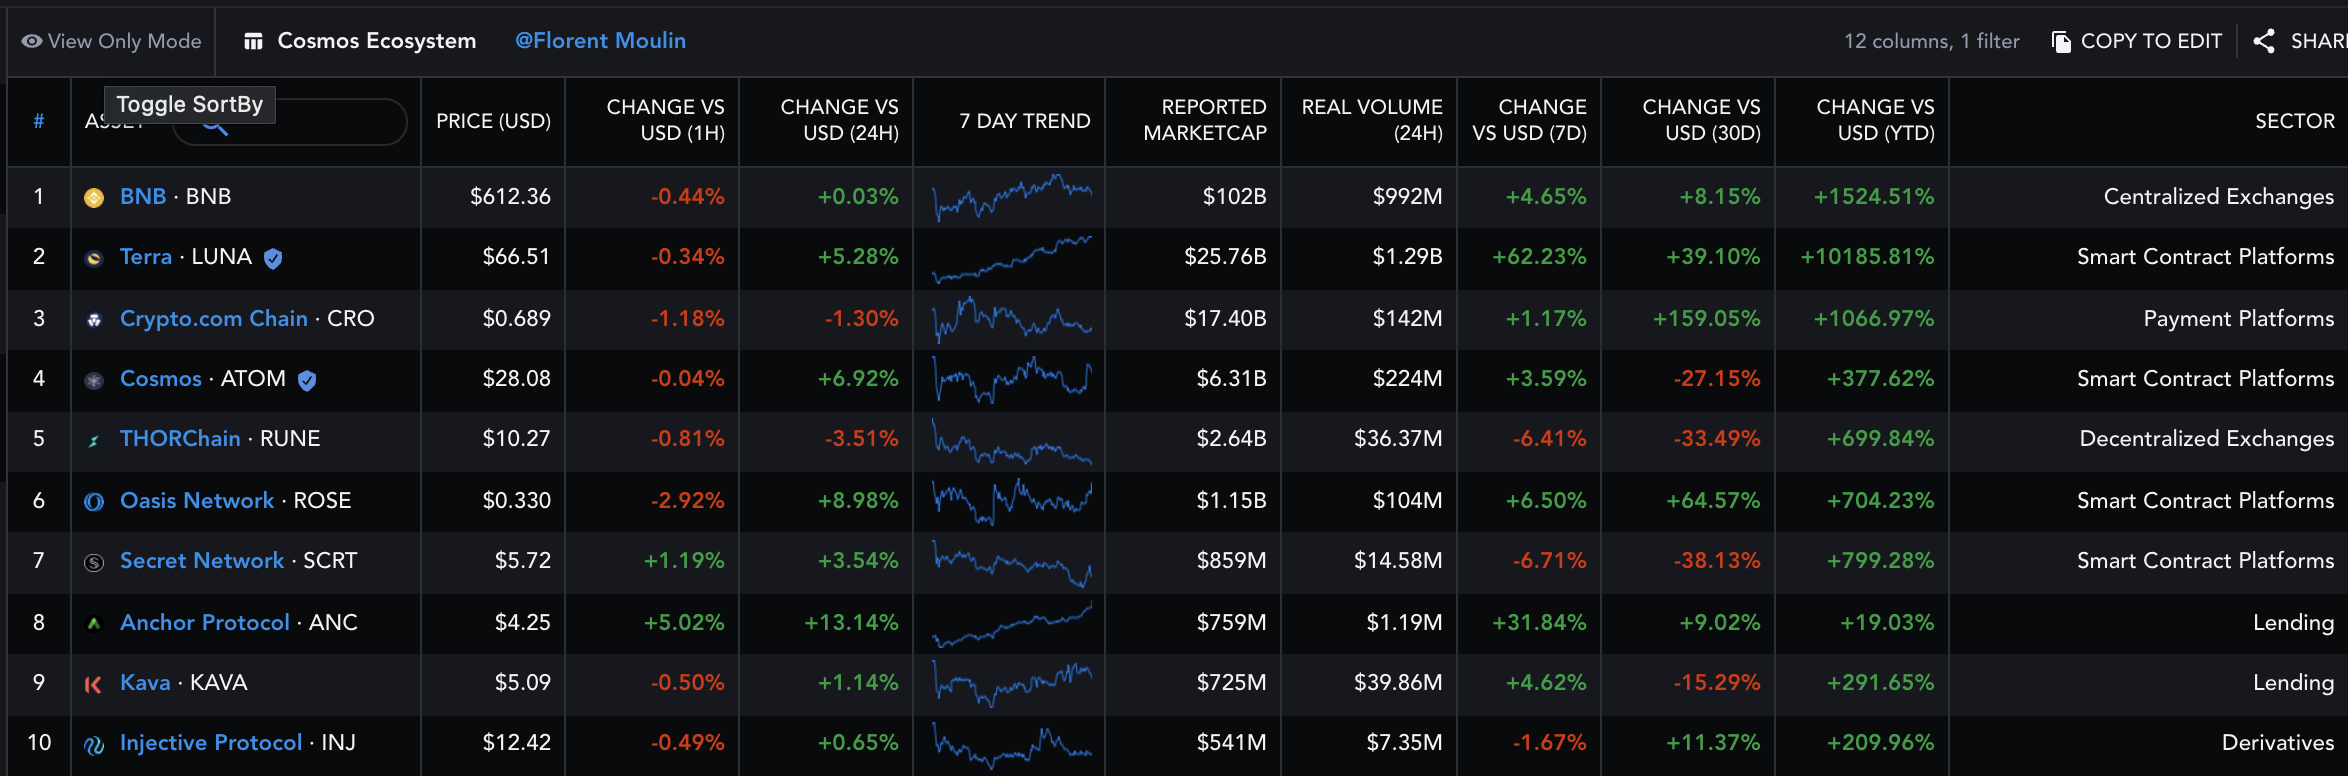The height and width of the screenshot is (776, 2348).
Task: Click the Injective Protocol INJ logo
Action: [x=94, y=744]
